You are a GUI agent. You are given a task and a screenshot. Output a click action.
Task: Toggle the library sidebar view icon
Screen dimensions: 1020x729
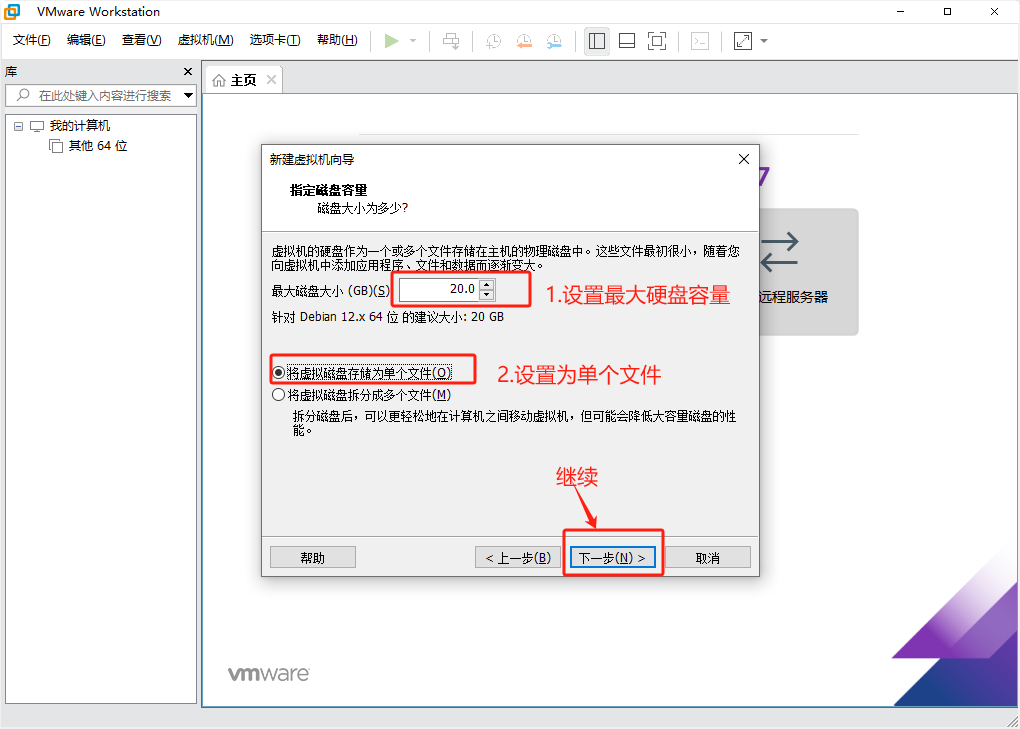click(x=597, y=41)
